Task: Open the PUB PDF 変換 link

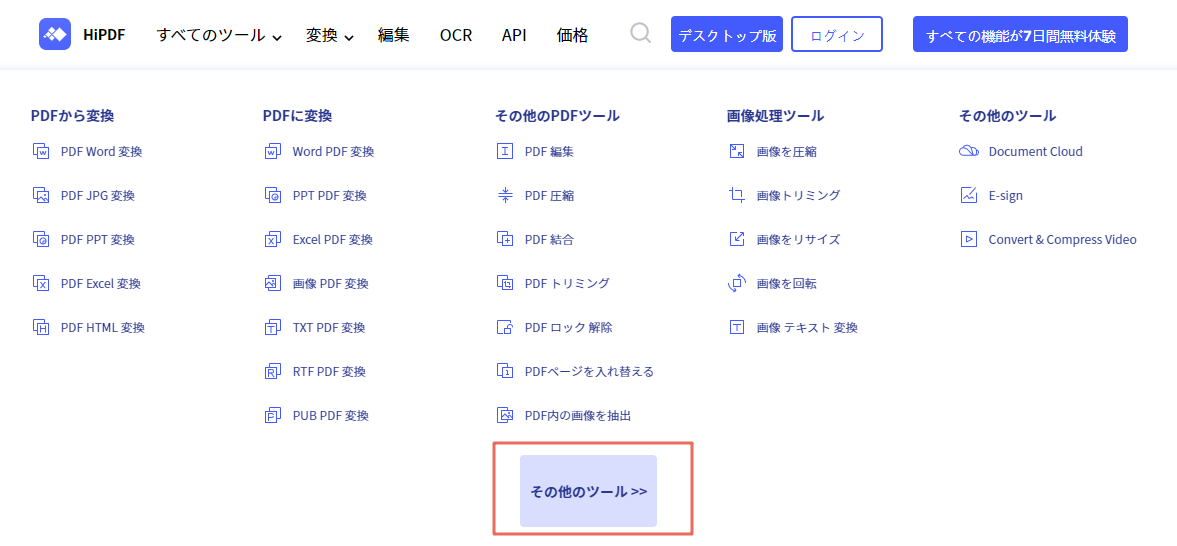Action: 330,415
